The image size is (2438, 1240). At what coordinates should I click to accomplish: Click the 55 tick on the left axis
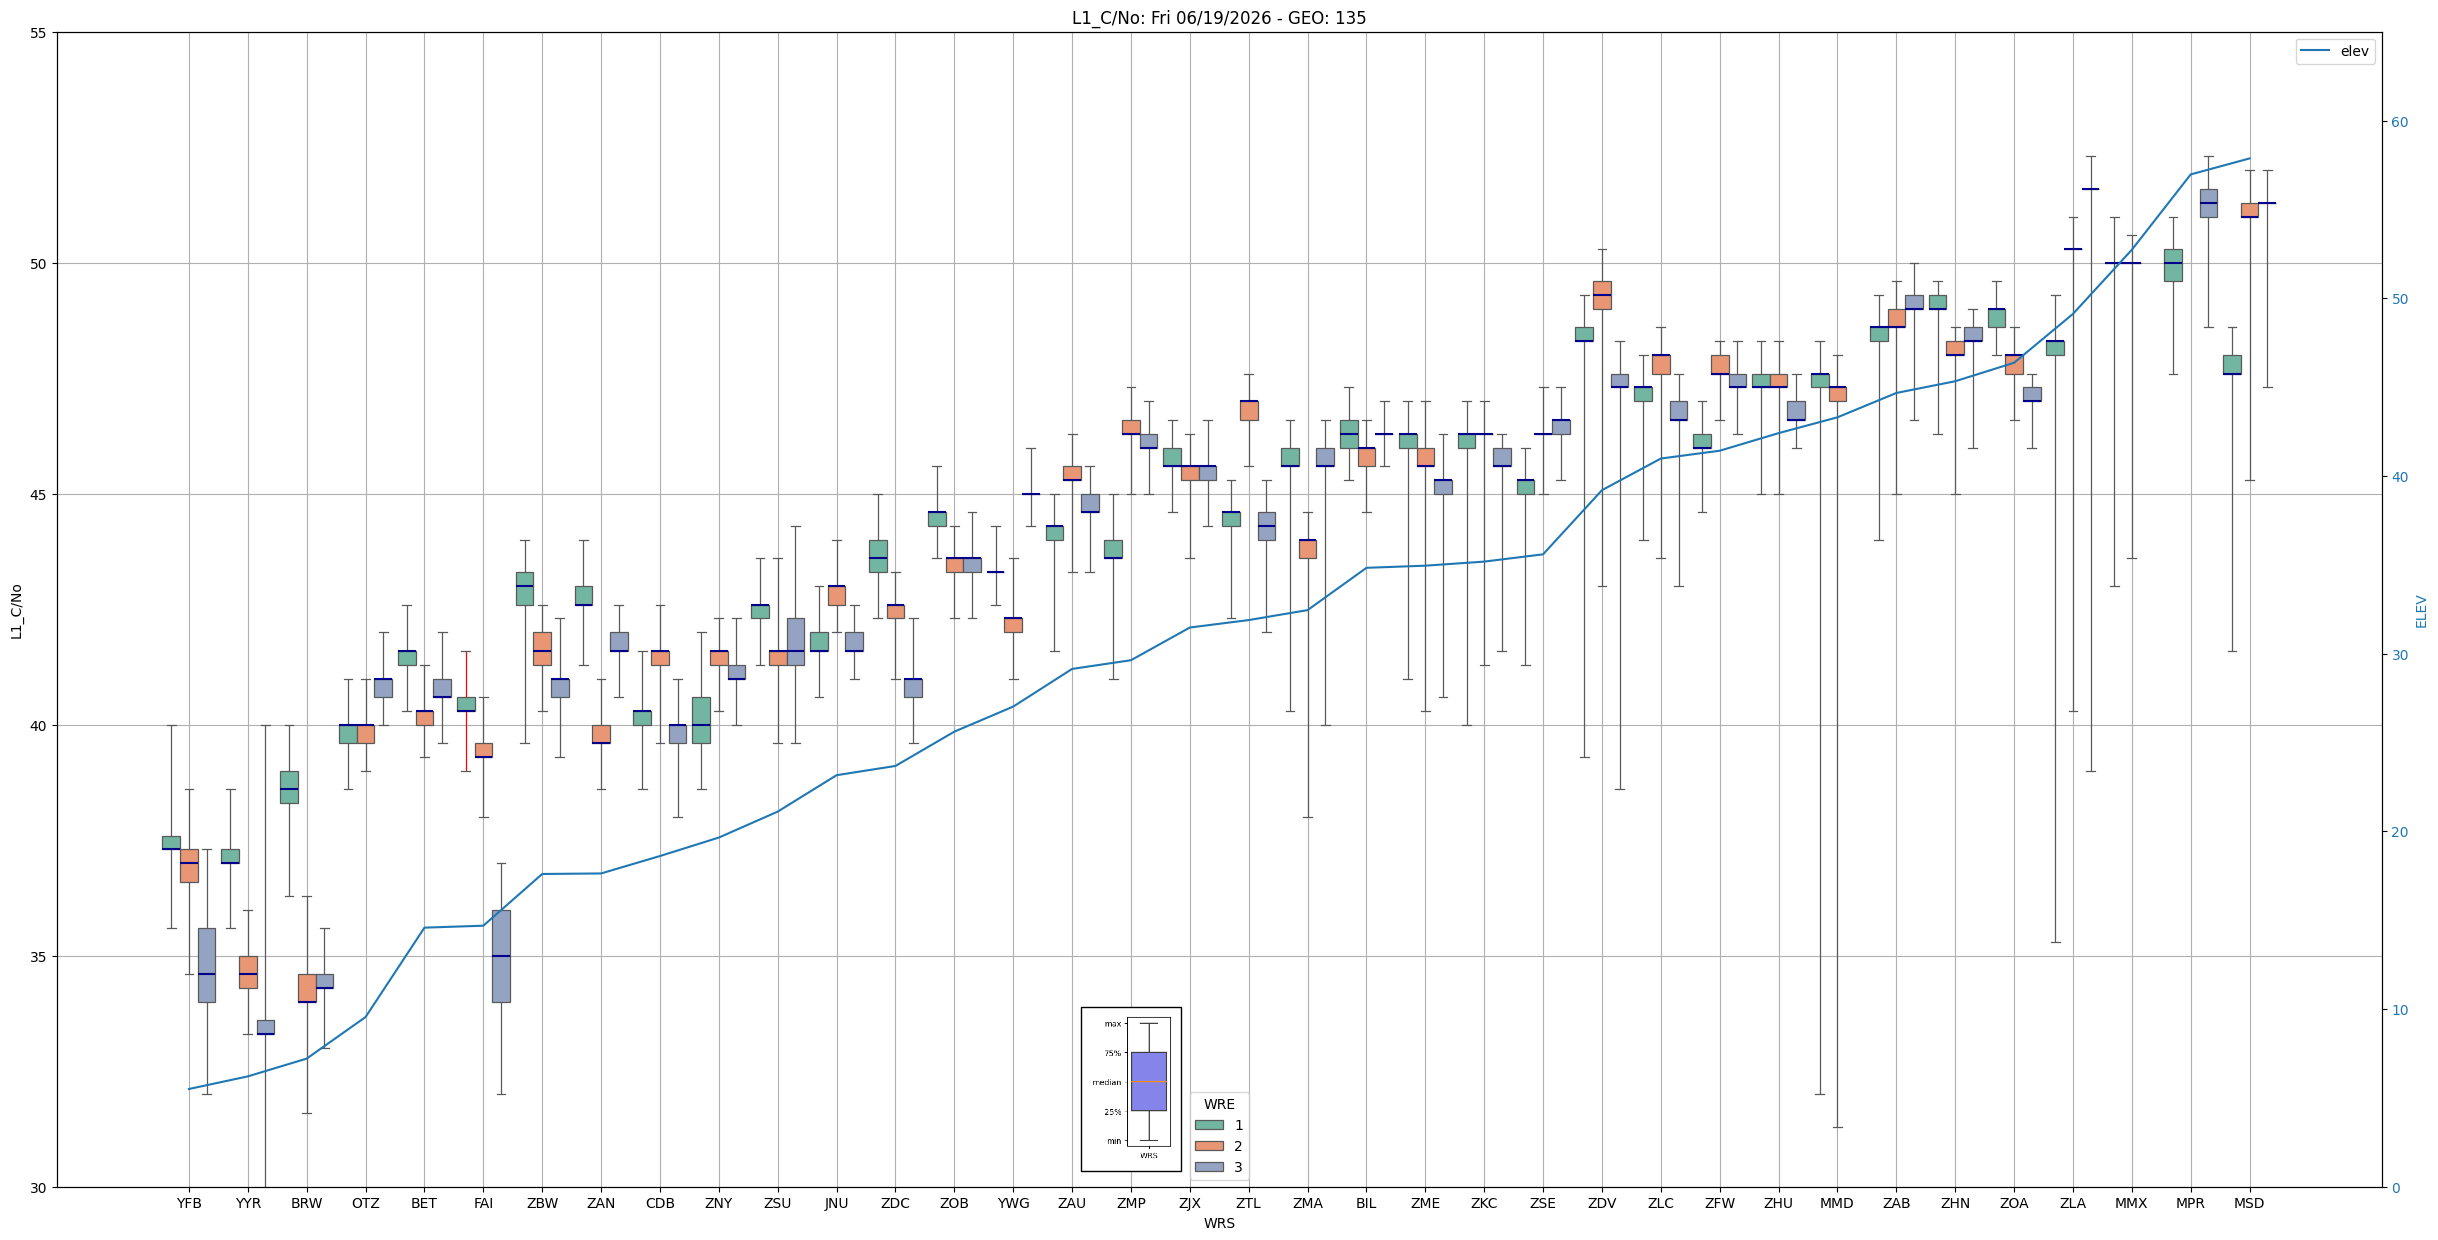click(38, 33)
